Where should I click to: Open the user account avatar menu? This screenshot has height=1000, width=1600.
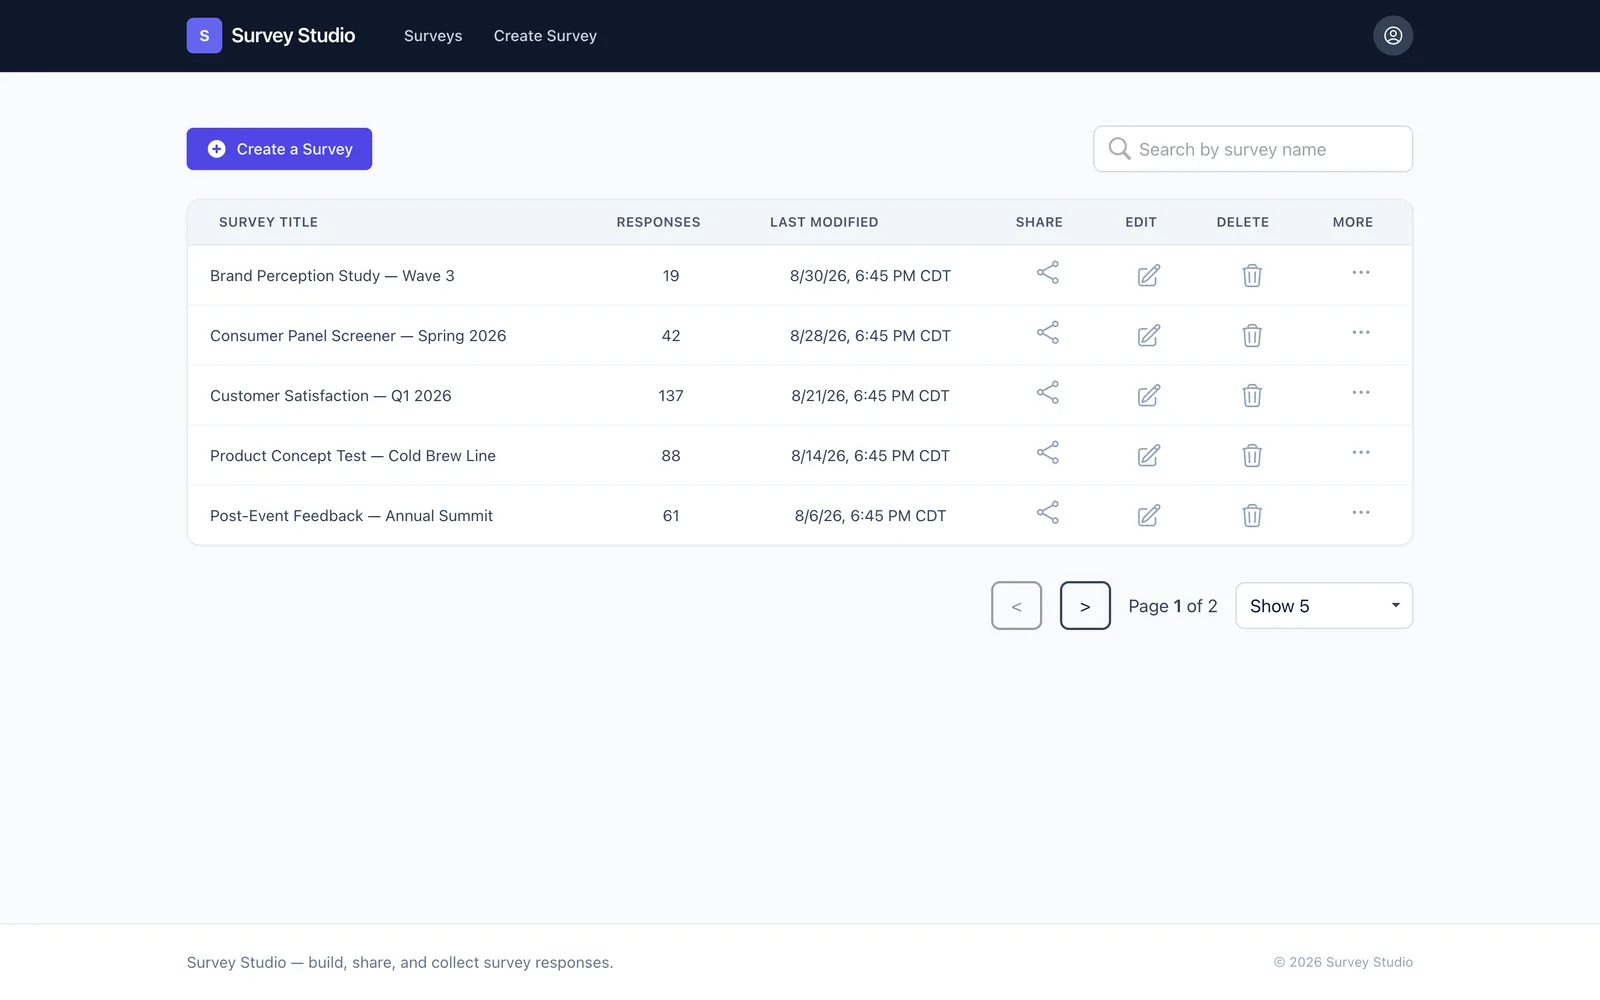coord(1393,36)
